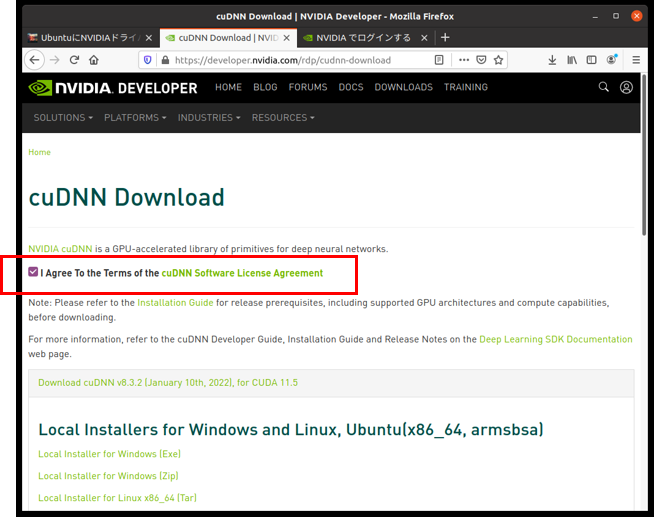Screen dimensions: 654x517
Task: Reload the cuDNN Download page
Action: pos(74,60)
